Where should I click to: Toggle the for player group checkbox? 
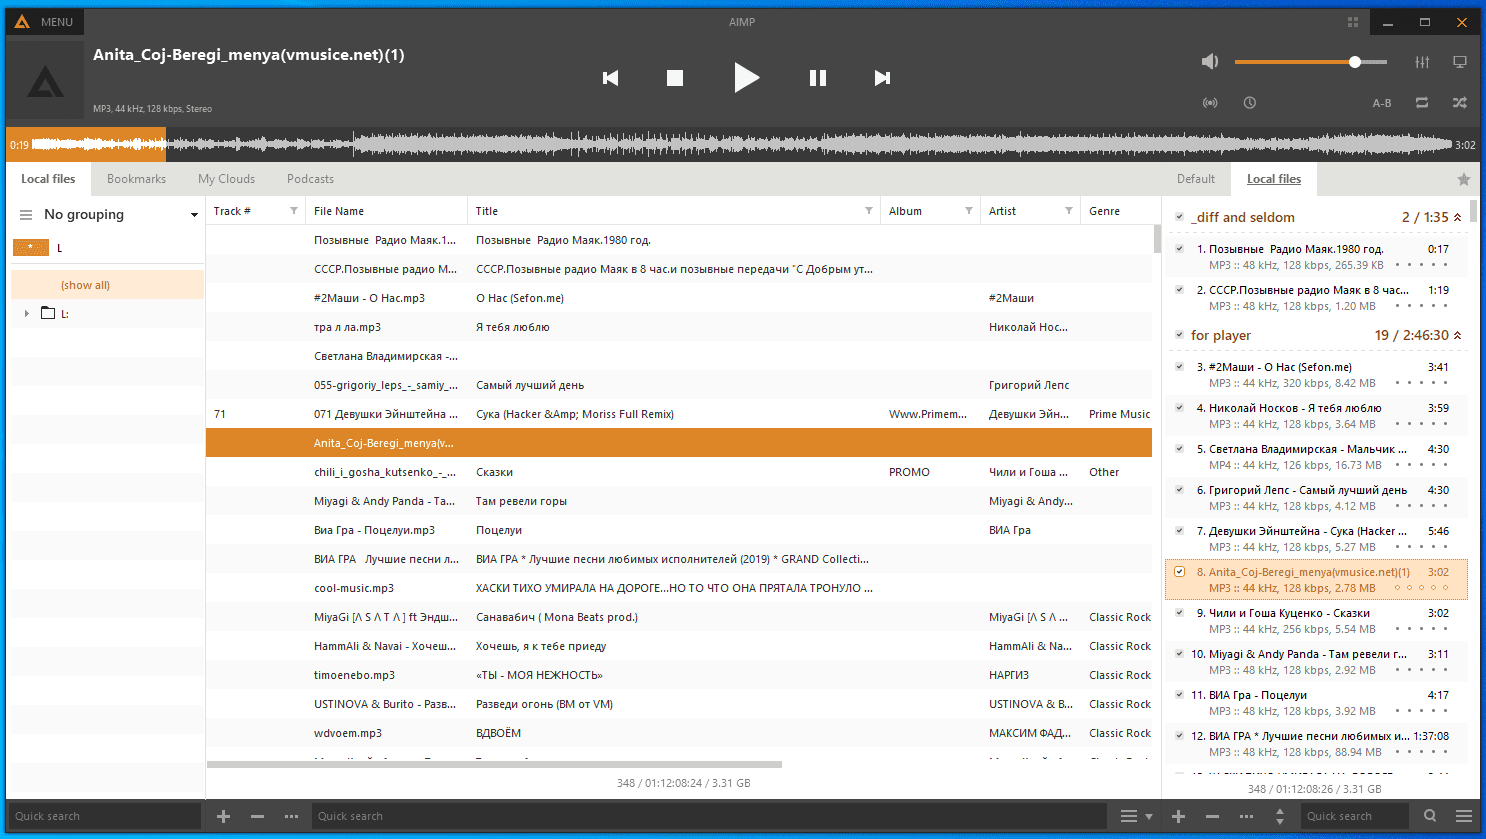[x=1180, y=335]
